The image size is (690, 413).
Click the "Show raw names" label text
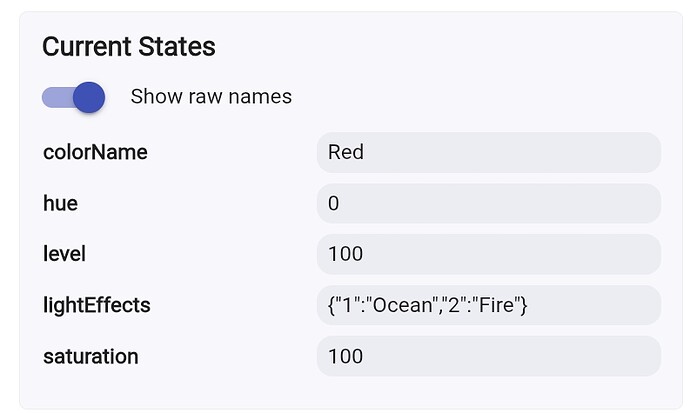pos(211,97)
